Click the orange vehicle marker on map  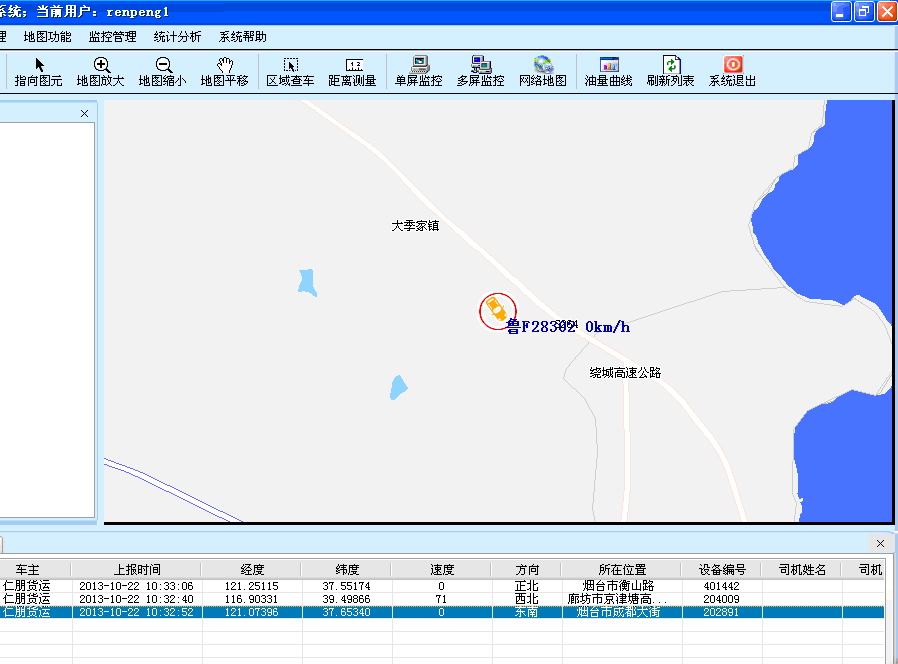(496, 311)
